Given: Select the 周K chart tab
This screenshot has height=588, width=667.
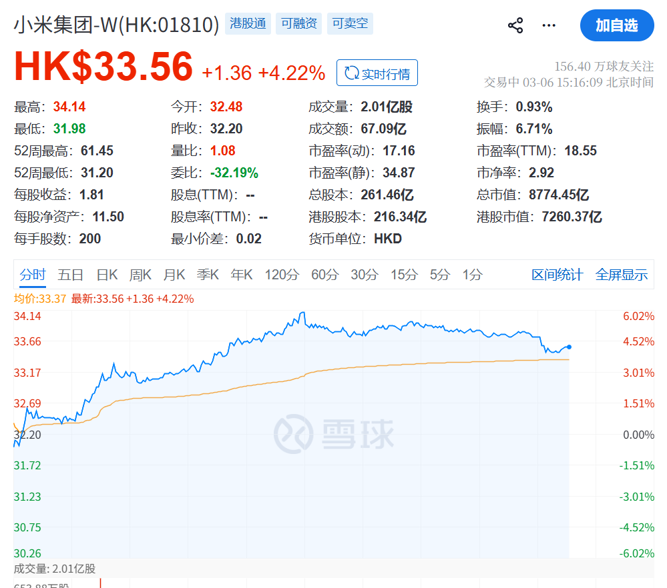Looking at the screenshot, I should pos(141,275).
